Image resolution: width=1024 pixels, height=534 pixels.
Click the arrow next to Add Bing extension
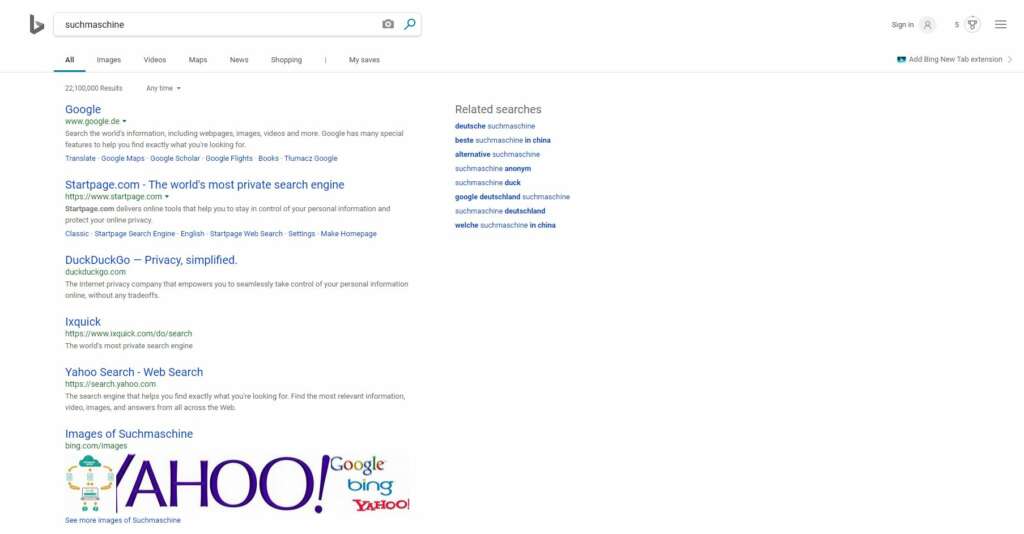click(x=1010, y=59)
